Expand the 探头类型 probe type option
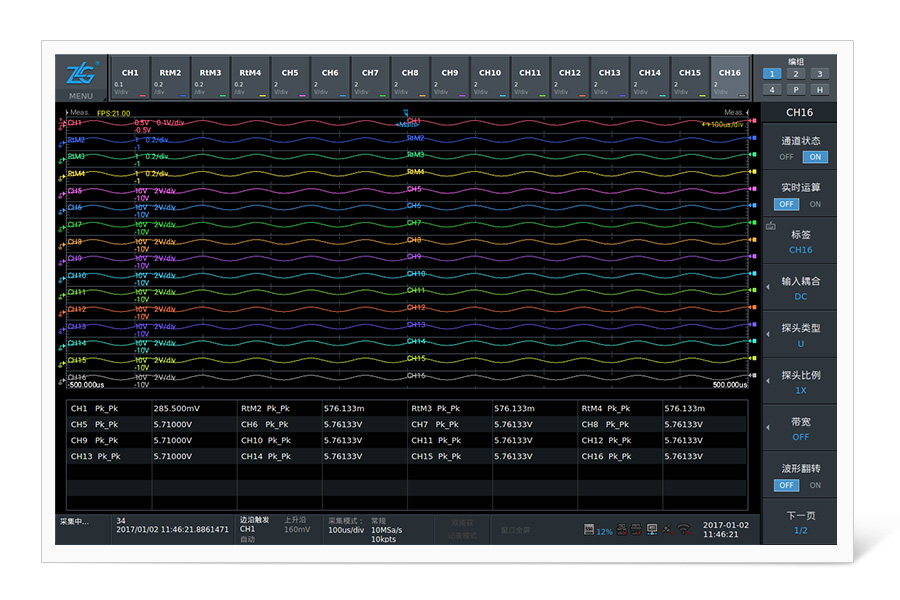The width and height of the screenshot is (900, 600). [799, 335]
